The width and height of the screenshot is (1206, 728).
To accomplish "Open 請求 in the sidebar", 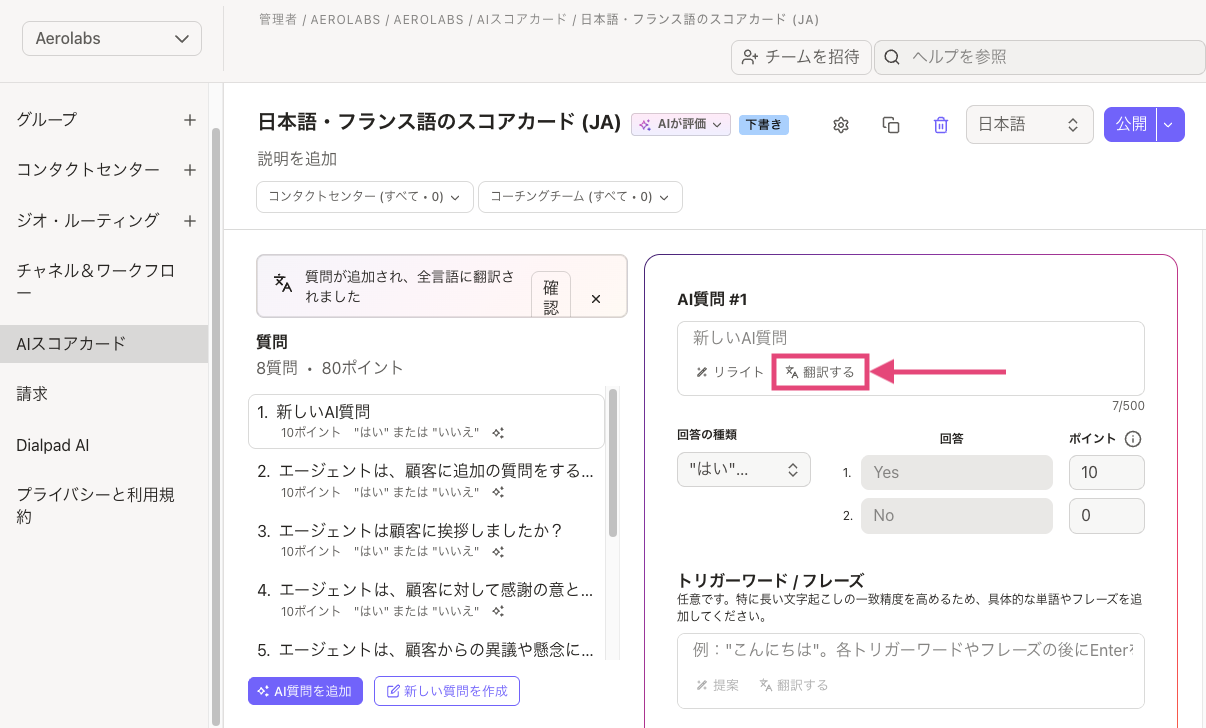I will pyautogui.click(x=32, y=394).
